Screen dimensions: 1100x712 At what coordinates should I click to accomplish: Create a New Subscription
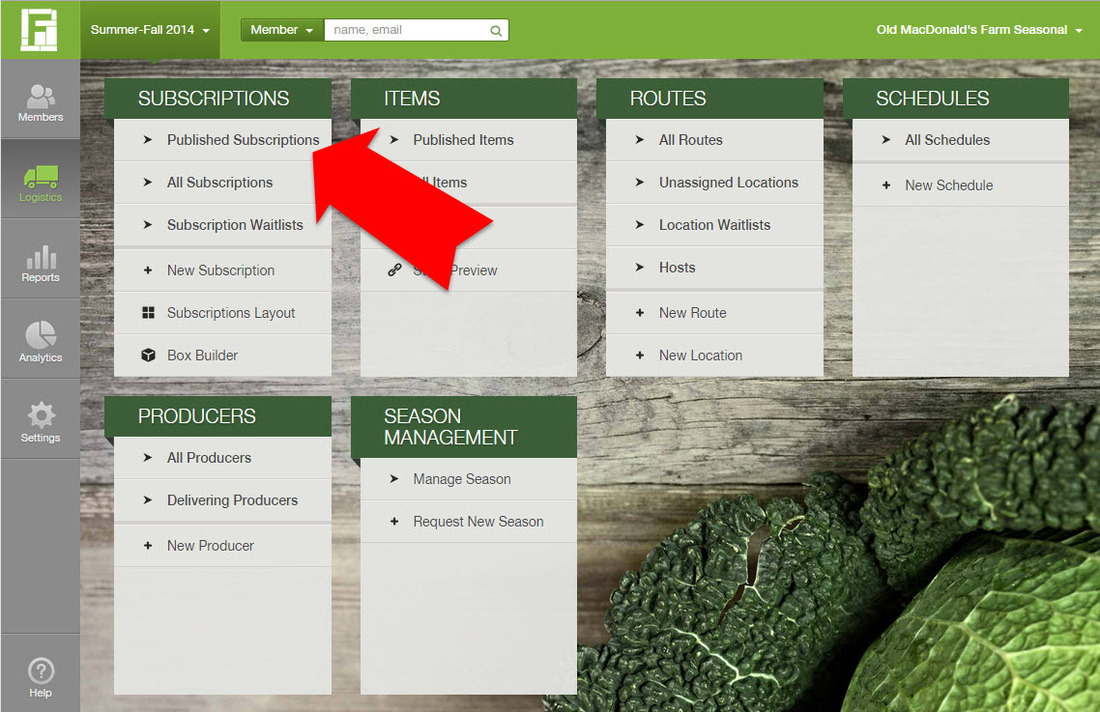tap(222, 270)
